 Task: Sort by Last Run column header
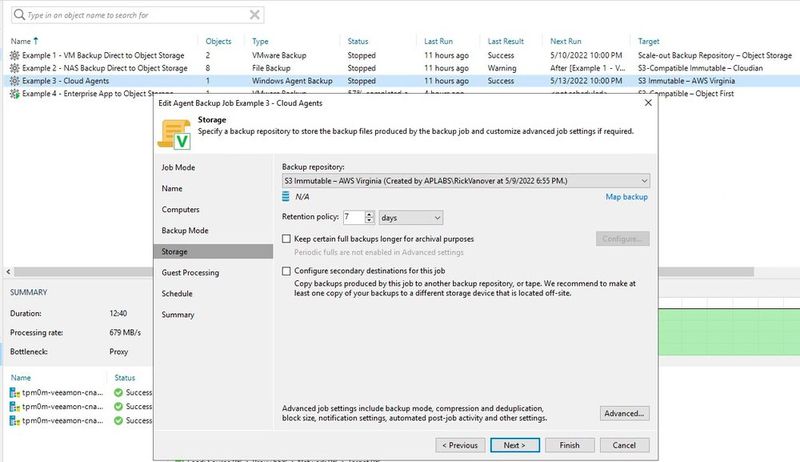(x=438, y=41)
